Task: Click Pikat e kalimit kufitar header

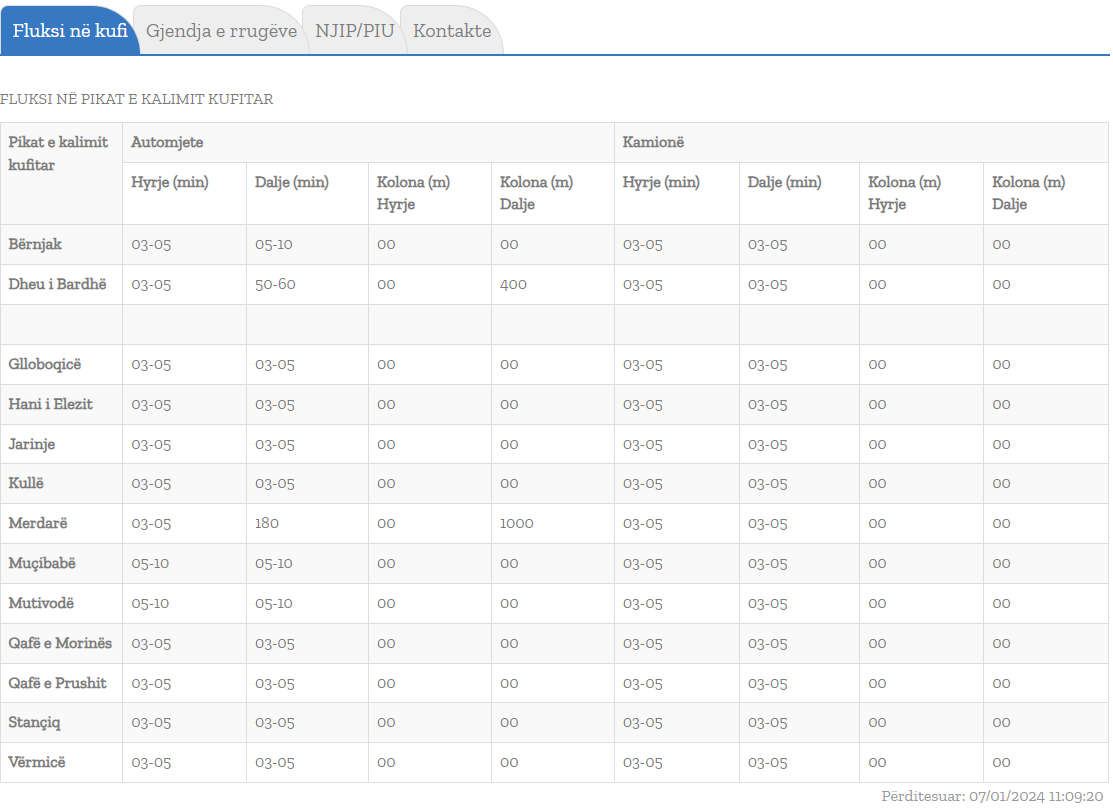Action: tap(58, 154)
